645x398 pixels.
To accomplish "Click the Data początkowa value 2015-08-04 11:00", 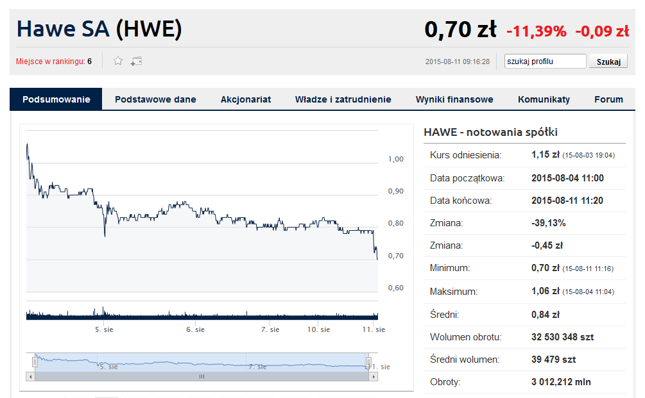I will pos(567,178).
